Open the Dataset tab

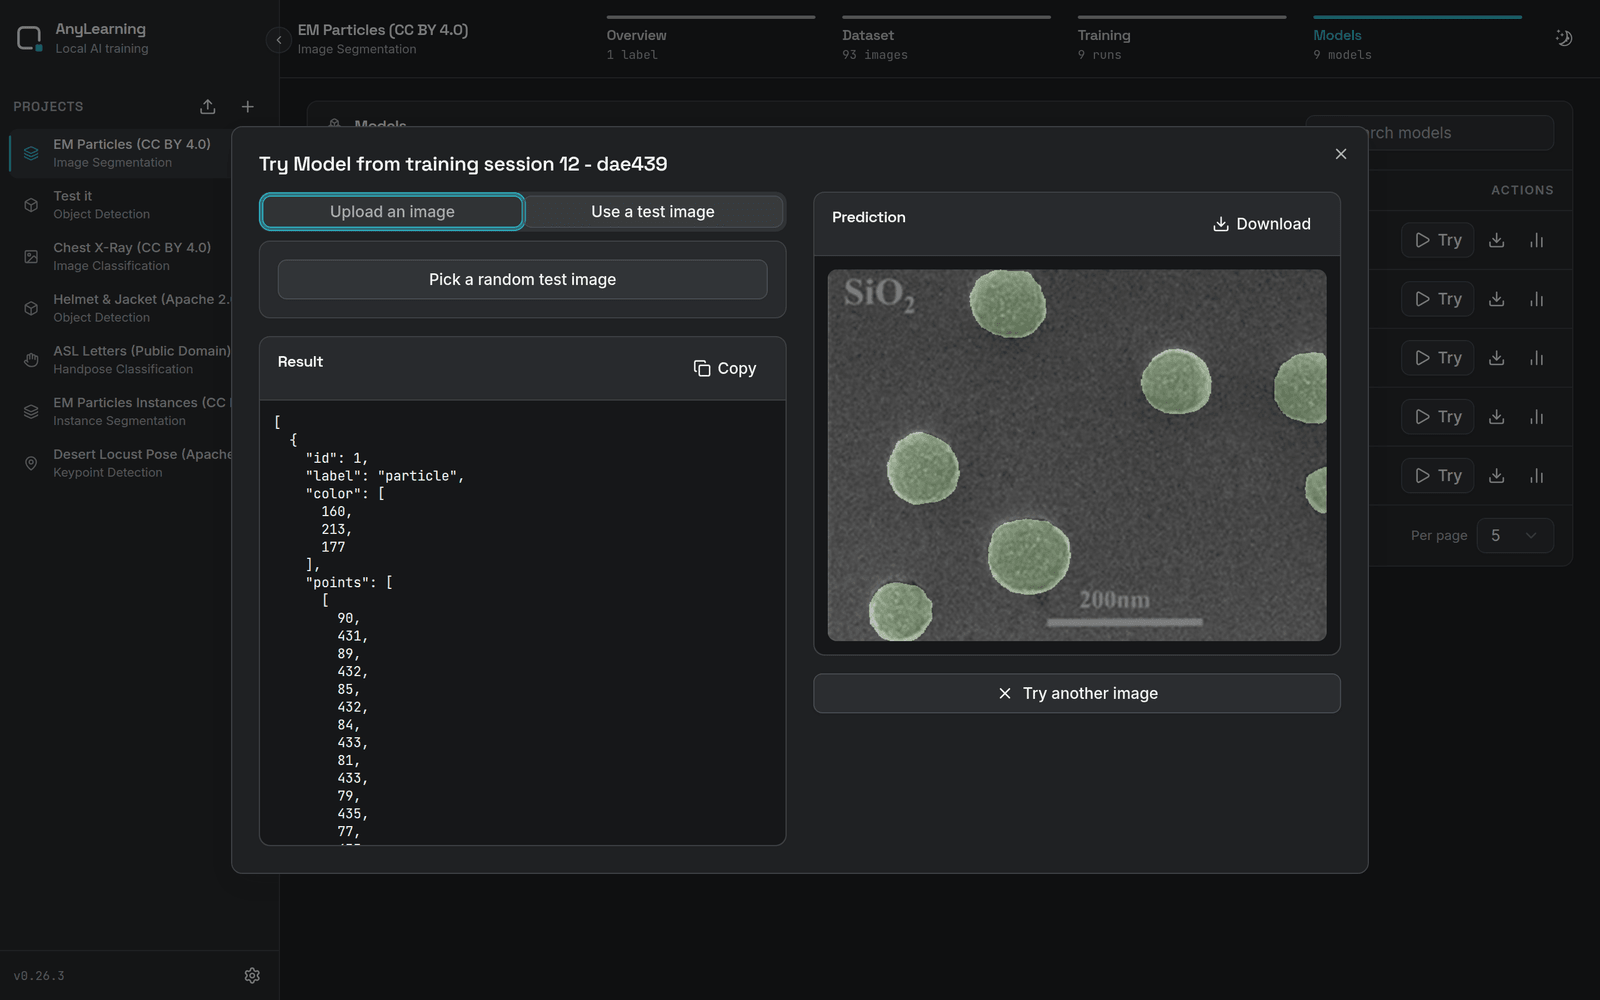coord(946,40)
